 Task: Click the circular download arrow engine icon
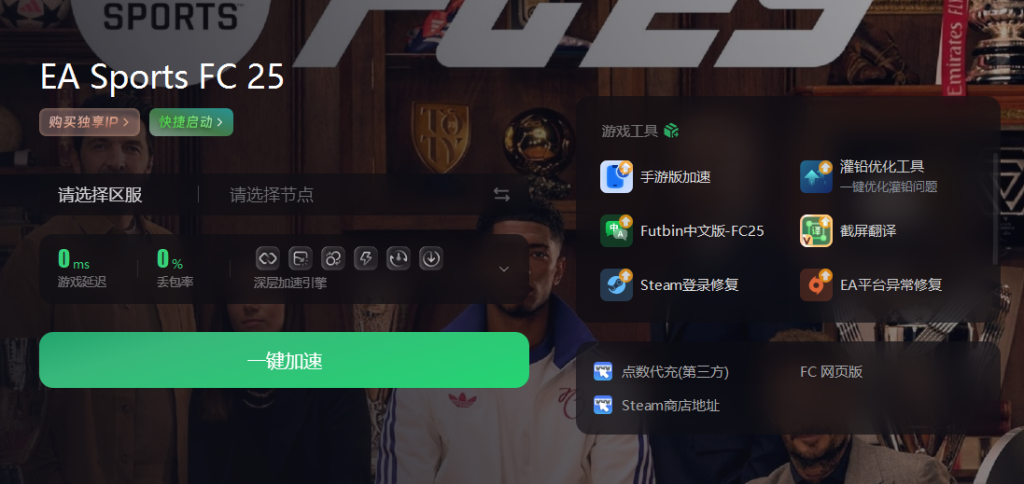(x=431, y=259)
